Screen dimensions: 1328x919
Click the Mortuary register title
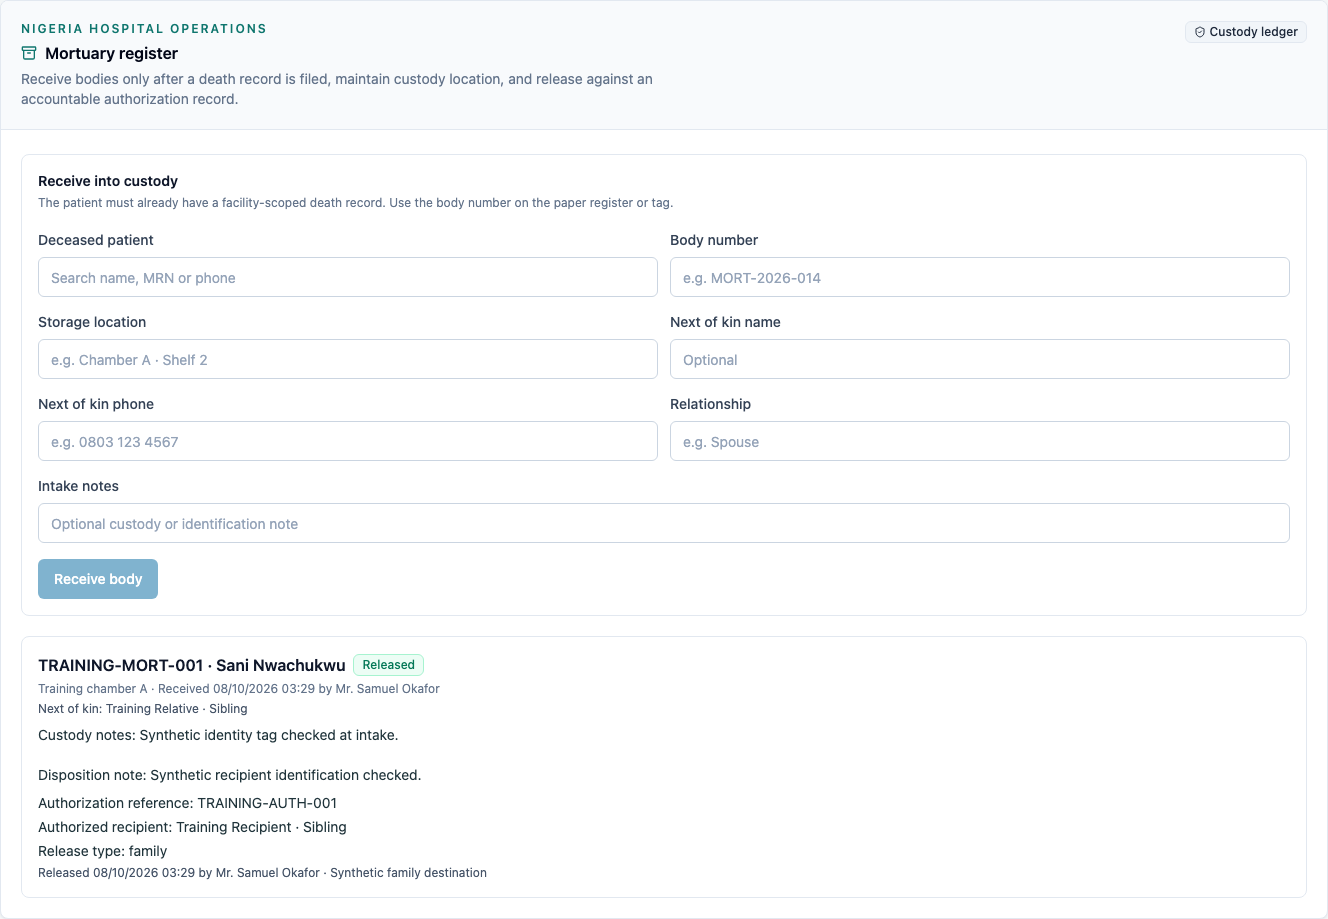[x=111, y=53]
